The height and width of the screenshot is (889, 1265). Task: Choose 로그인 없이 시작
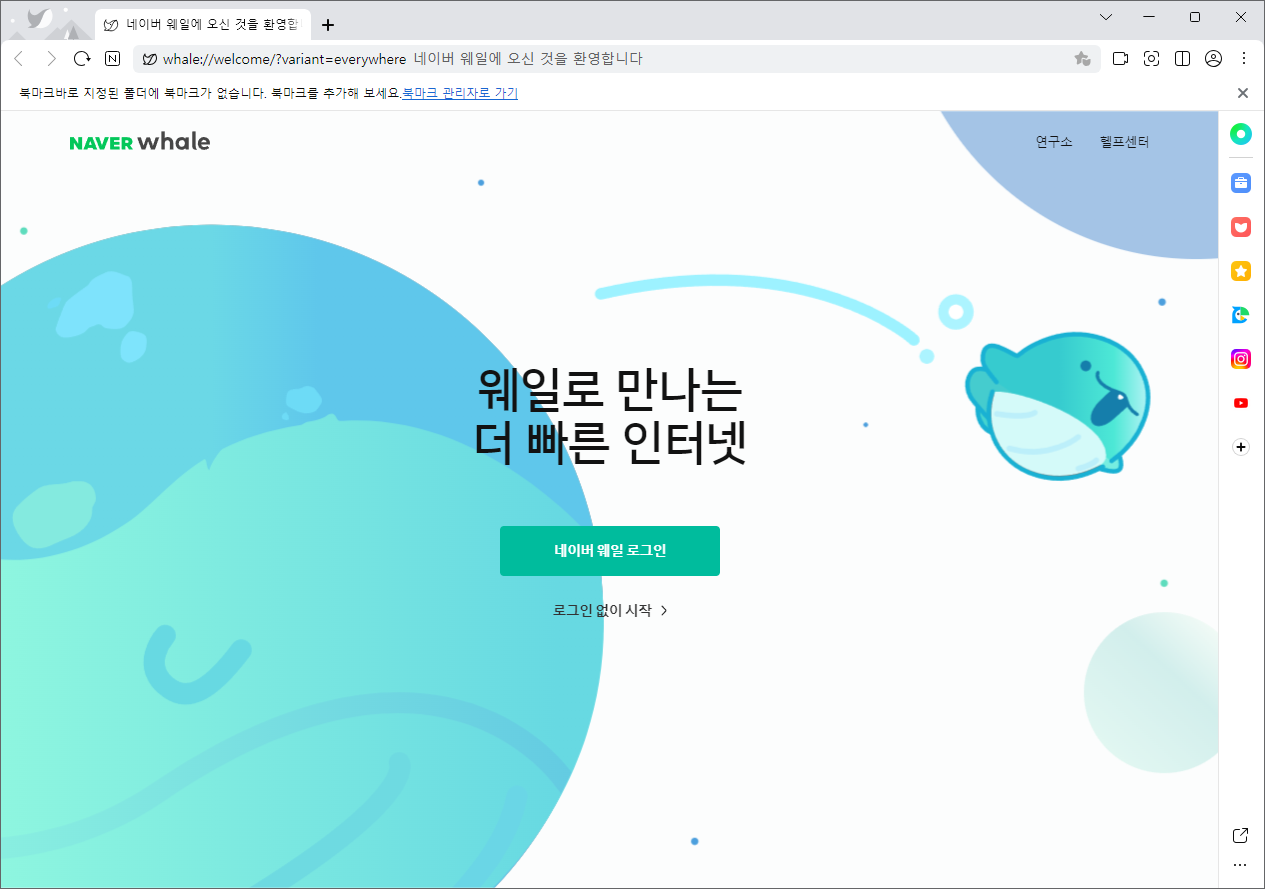610,610
